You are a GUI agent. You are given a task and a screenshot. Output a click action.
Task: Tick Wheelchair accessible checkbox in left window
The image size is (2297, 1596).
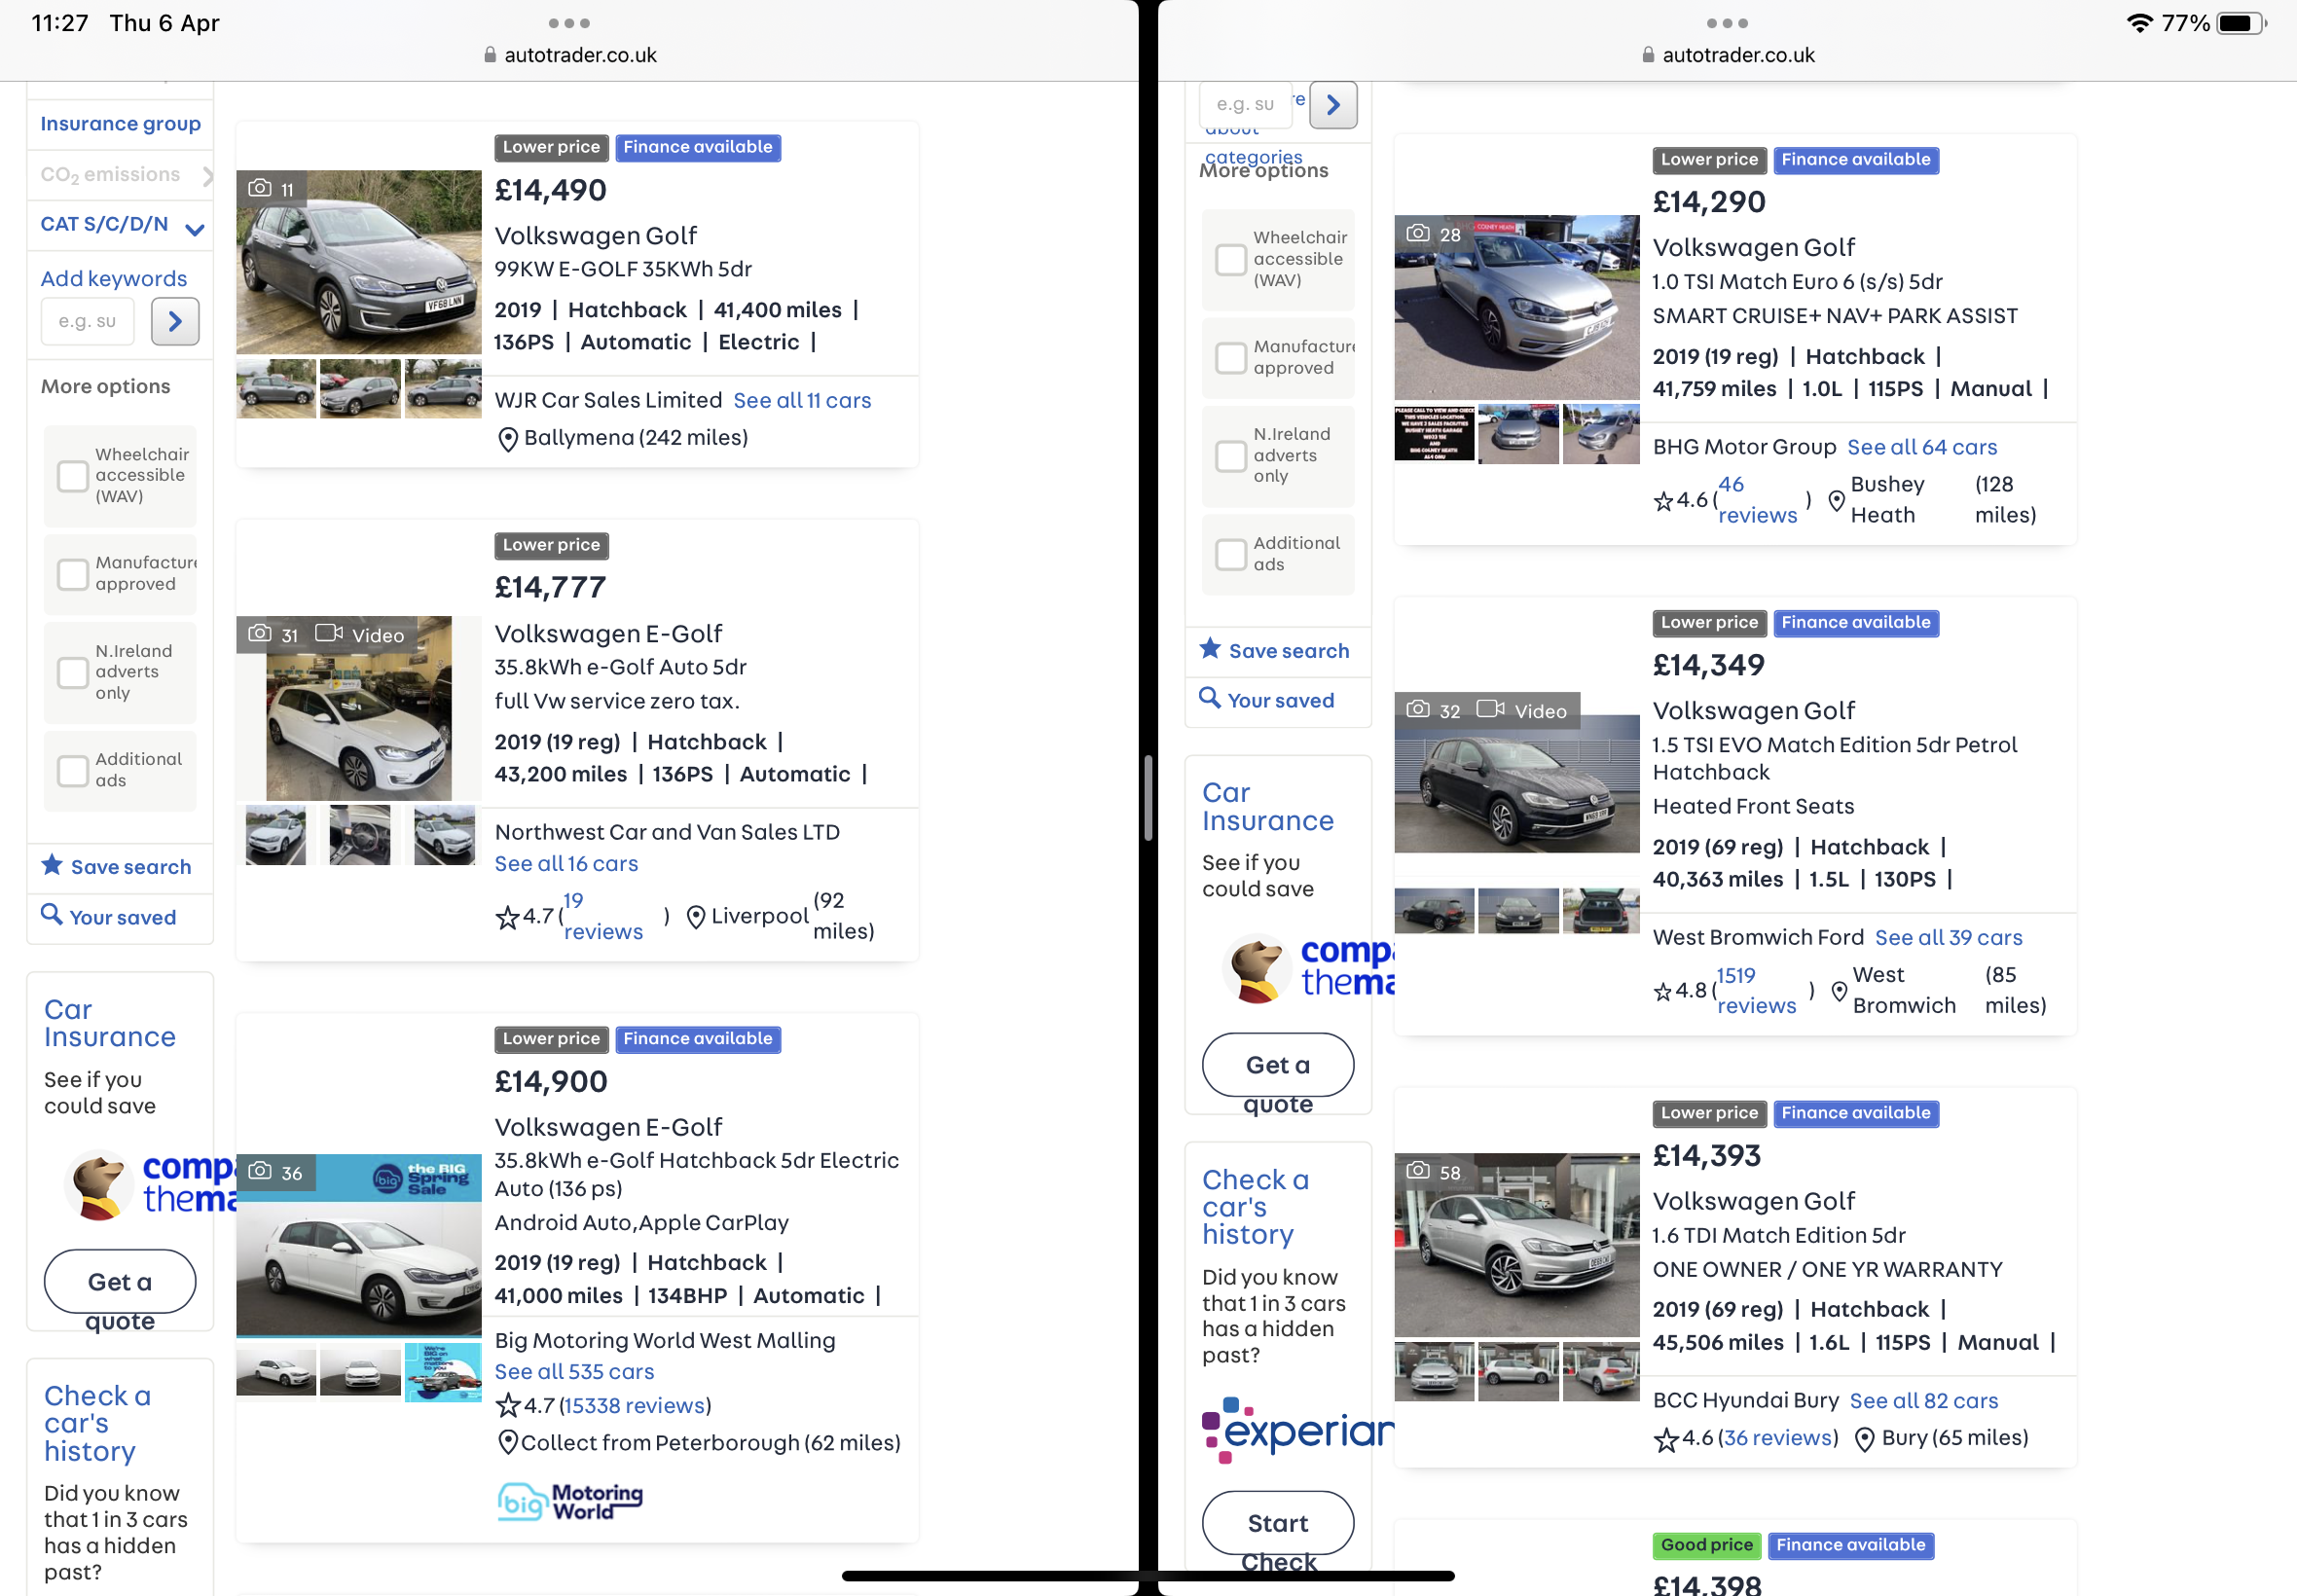(72, 476)
